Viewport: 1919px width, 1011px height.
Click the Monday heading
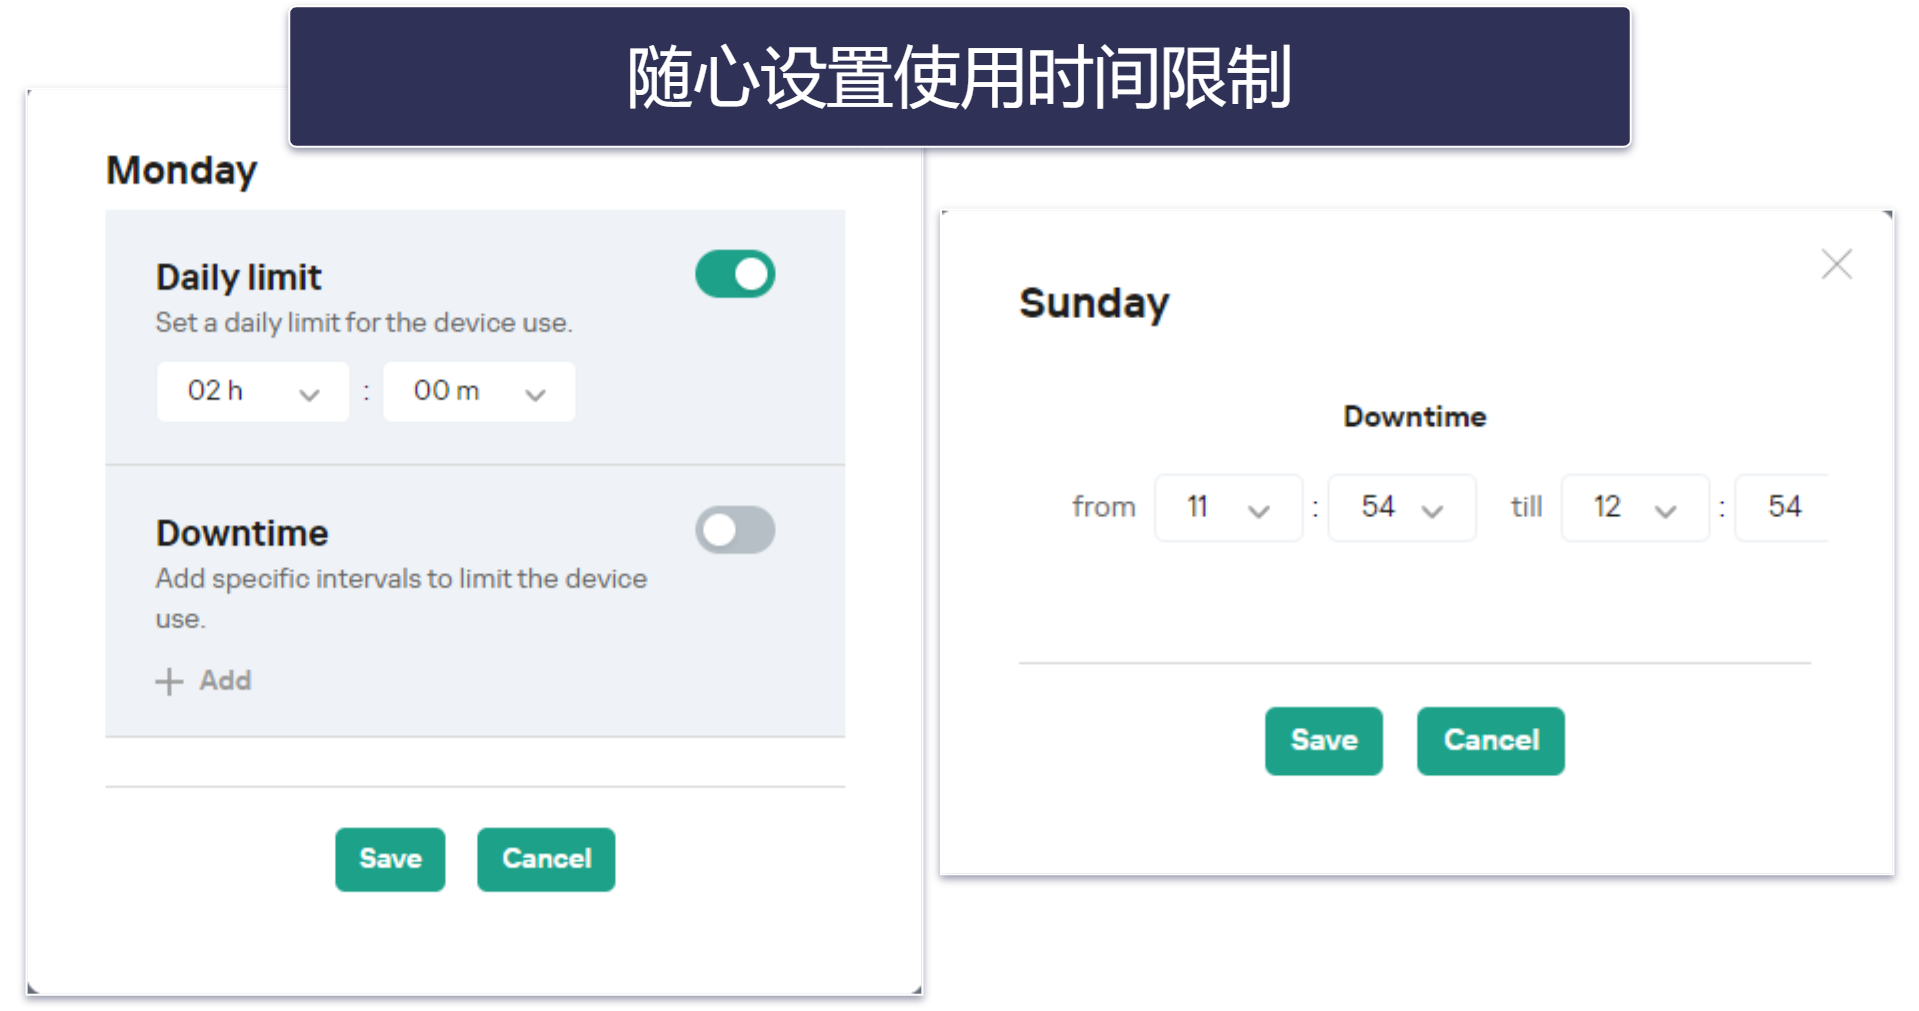coord(182,171)
